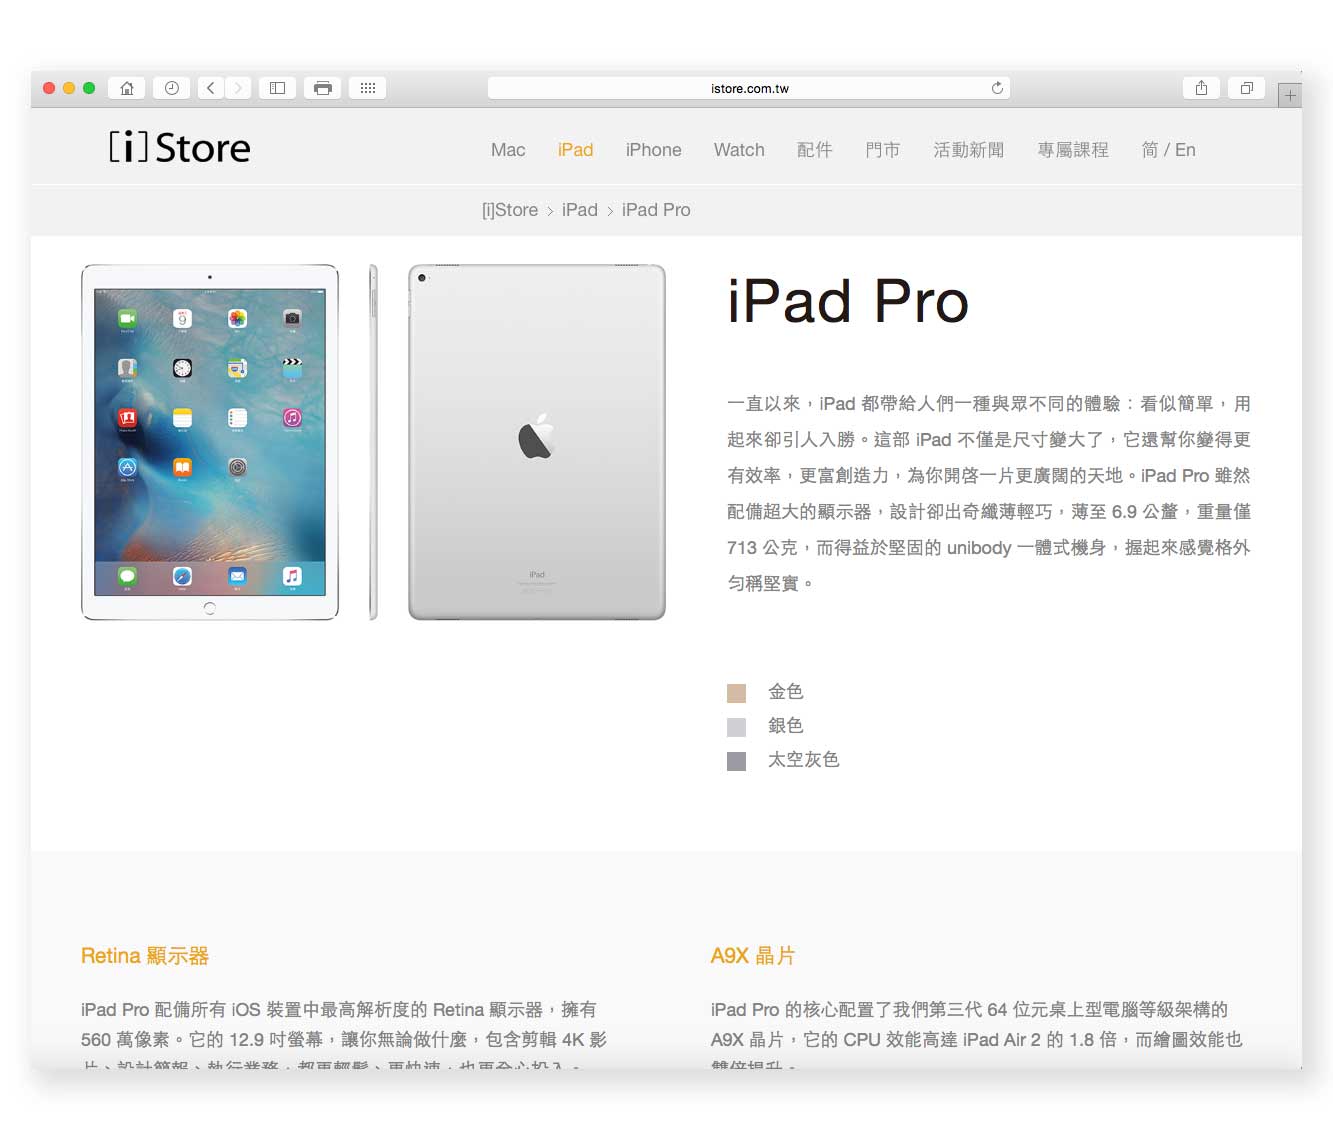
Task: Follow the [i]Store breadcrumb link
Action: [510, 210]
